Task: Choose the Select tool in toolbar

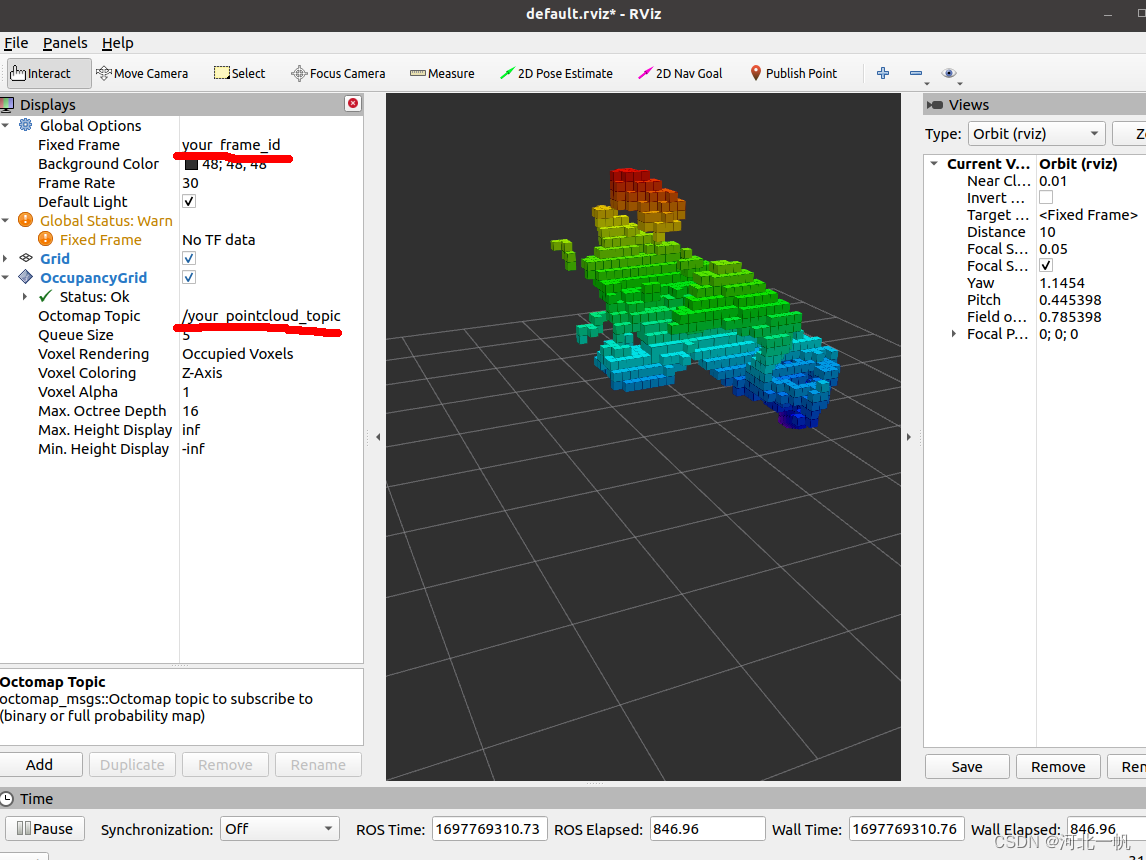Action: 239,73
